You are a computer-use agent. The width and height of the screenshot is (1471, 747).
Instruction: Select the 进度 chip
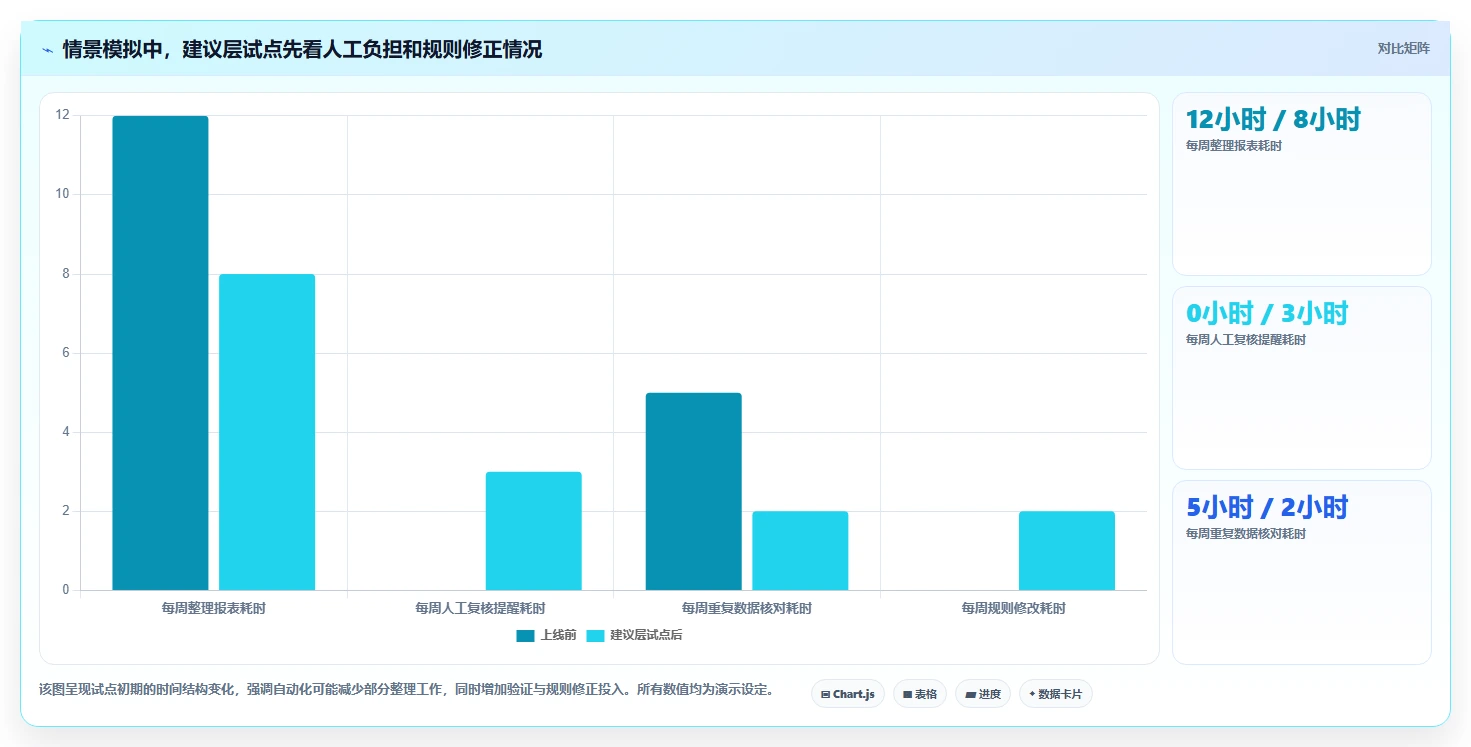(x=983, y=694)
